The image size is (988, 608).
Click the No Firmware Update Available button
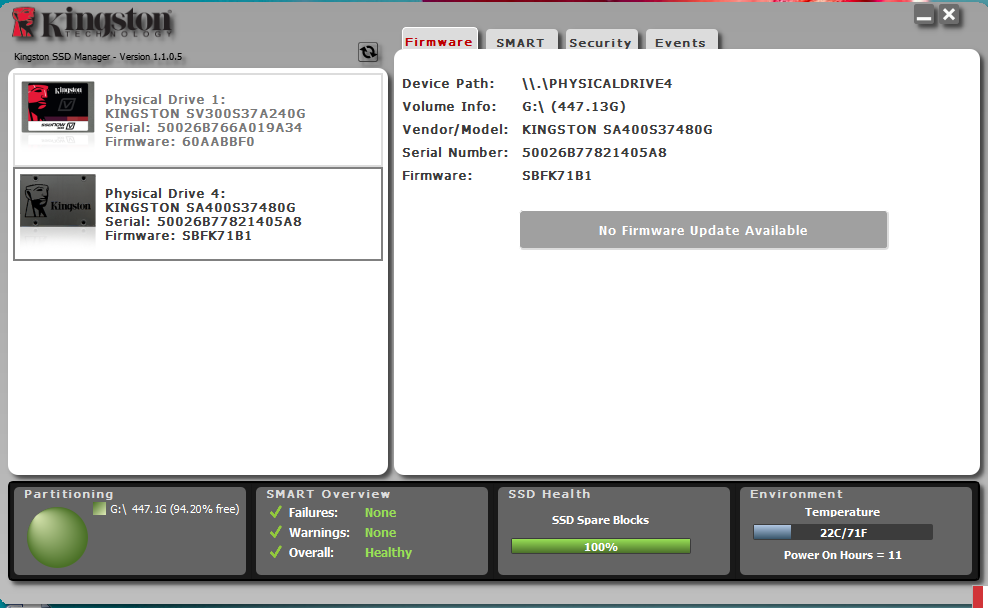pos(703,230)
